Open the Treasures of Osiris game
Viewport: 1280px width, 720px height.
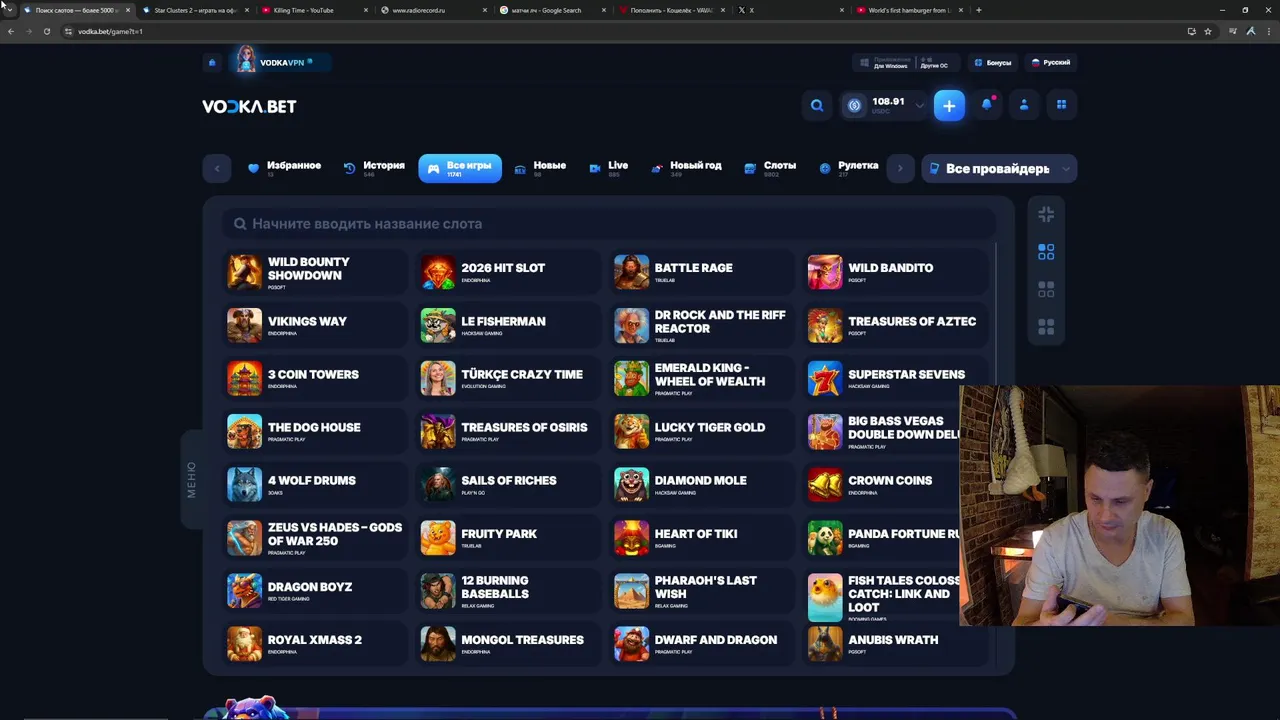(x=507, y=431)
